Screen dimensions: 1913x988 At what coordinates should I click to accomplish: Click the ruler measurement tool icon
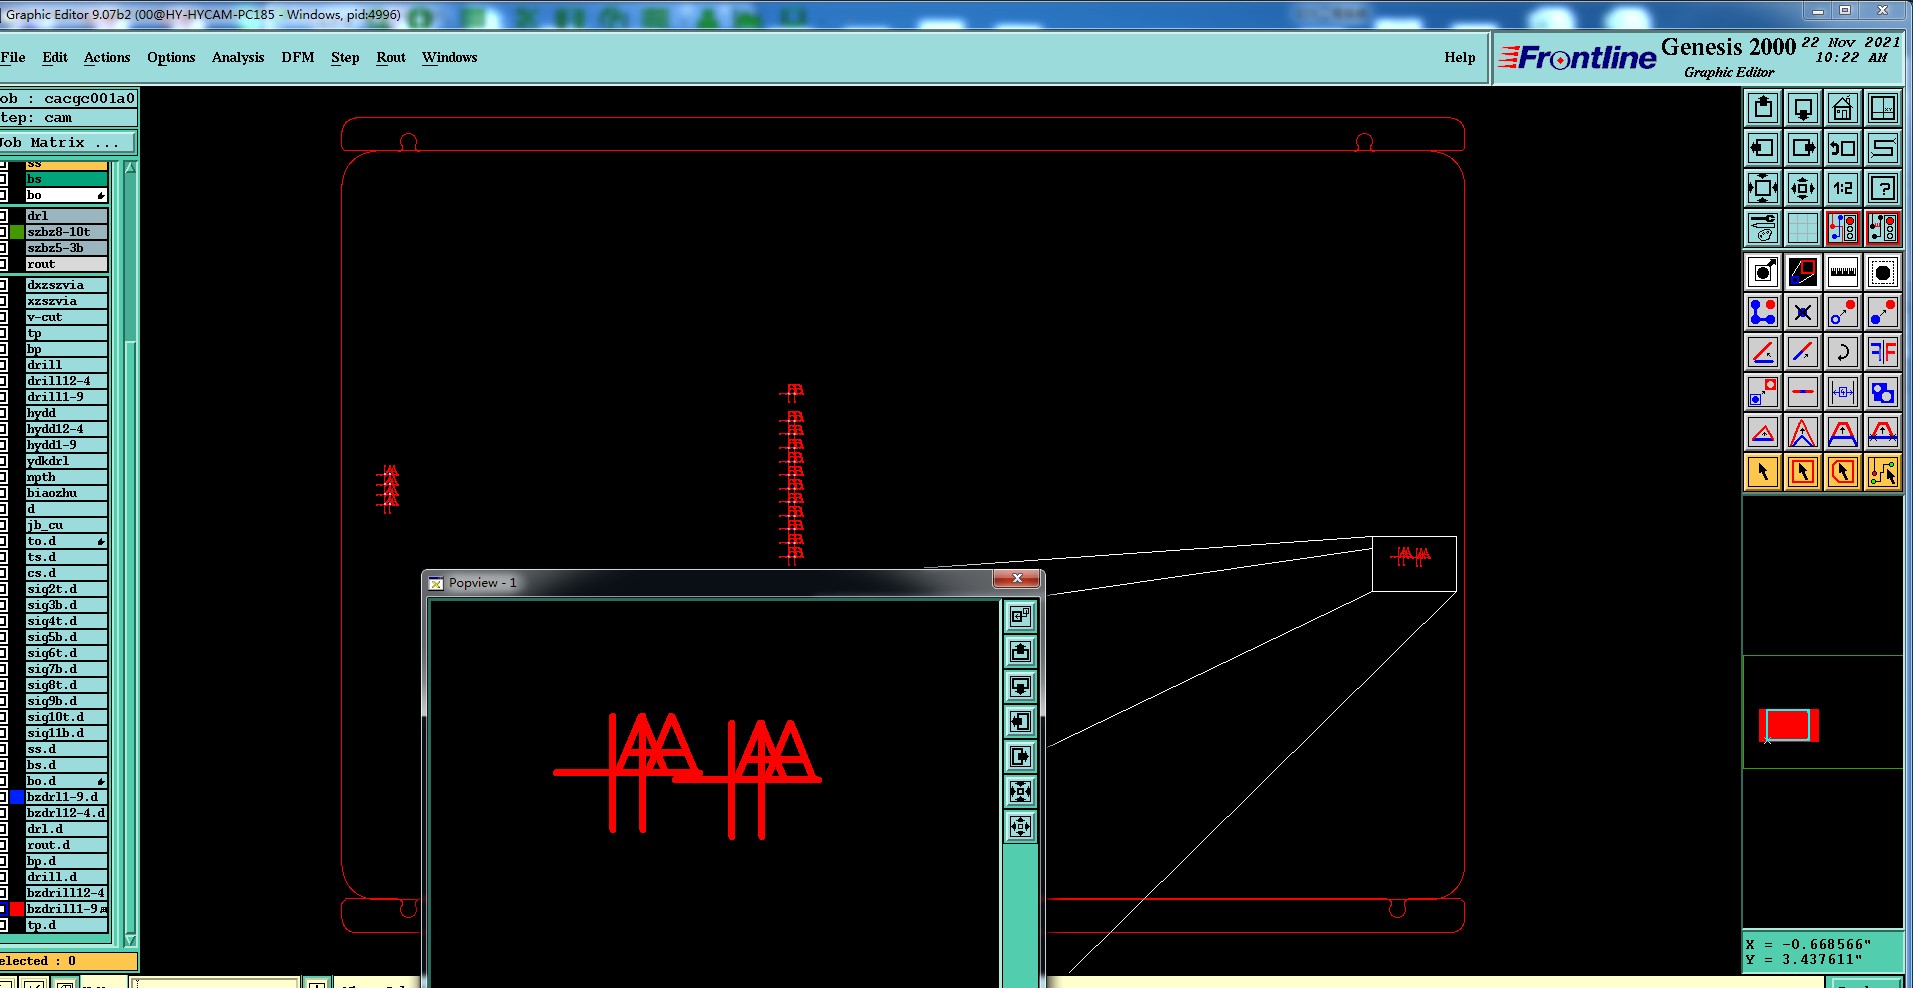(x=1843, y=272)
